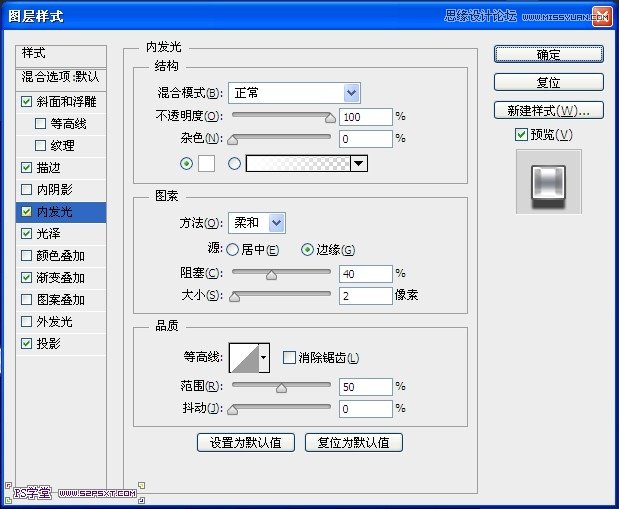Viewport: 619px width, 509px height.
Task: Select the solid color radio button
Action: coord(186,163)
